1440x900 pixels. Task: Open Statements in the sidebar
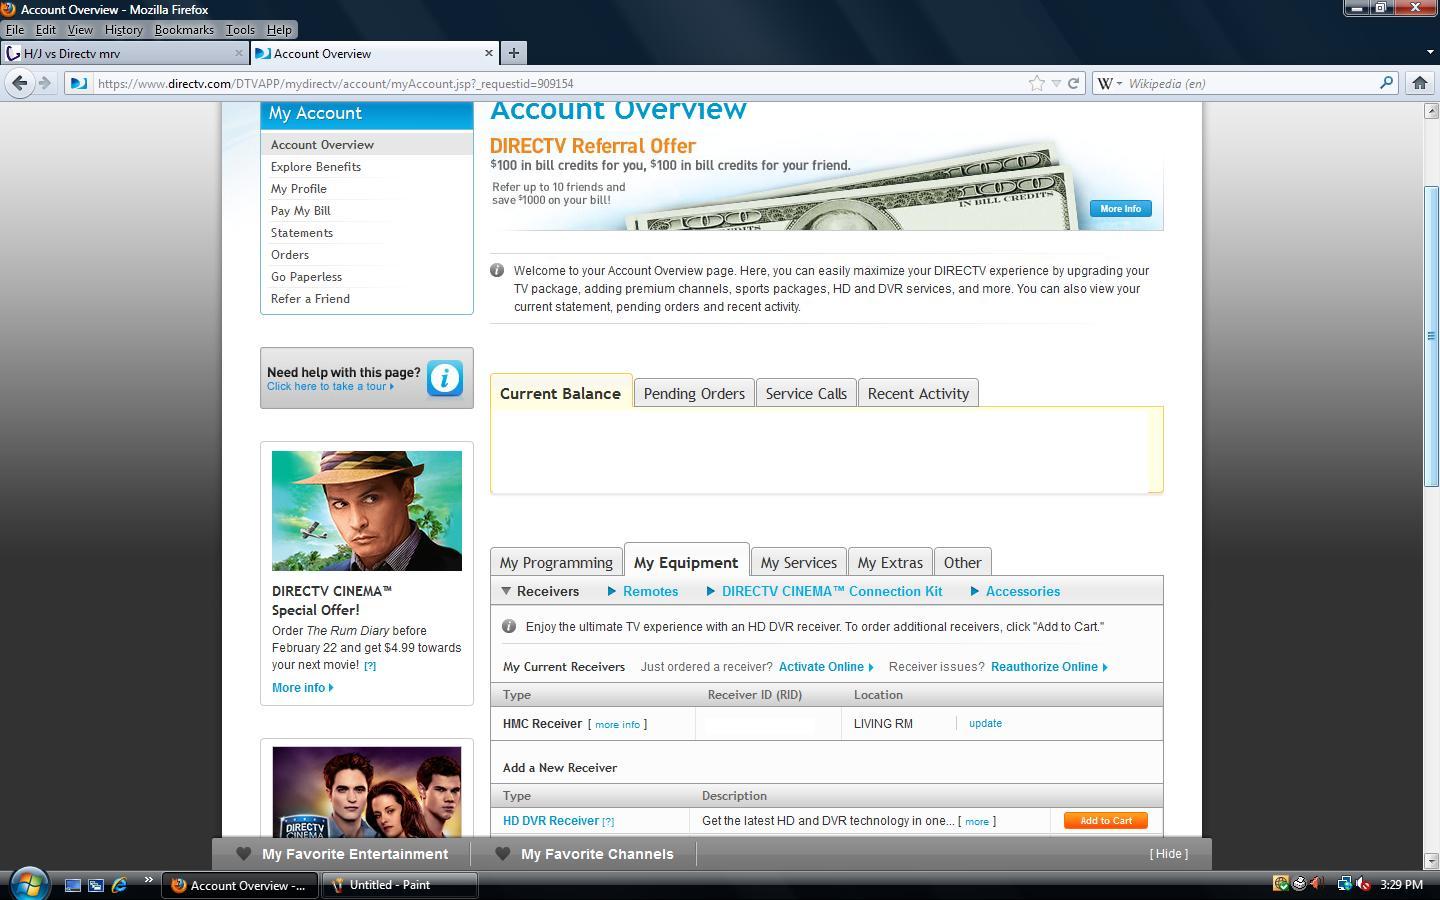coord(302,233)
